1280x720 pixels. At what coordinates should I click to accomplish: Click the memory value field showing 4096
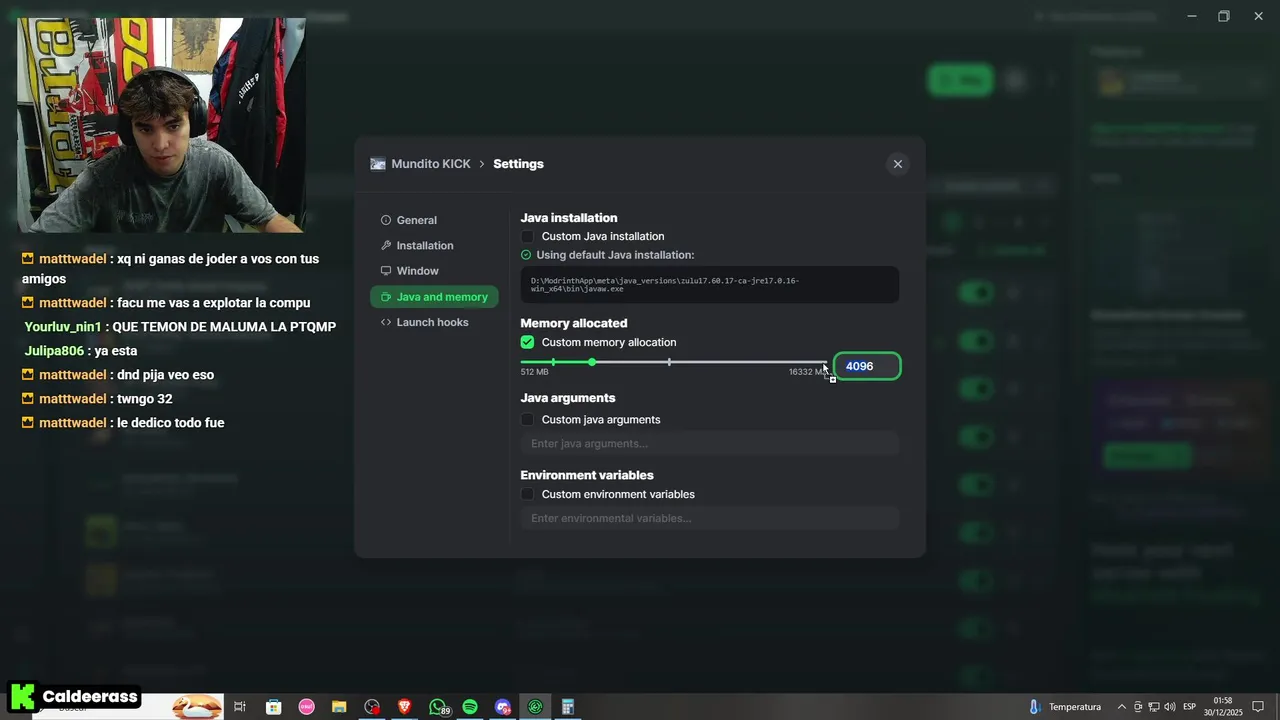click(x=867, y=366)
